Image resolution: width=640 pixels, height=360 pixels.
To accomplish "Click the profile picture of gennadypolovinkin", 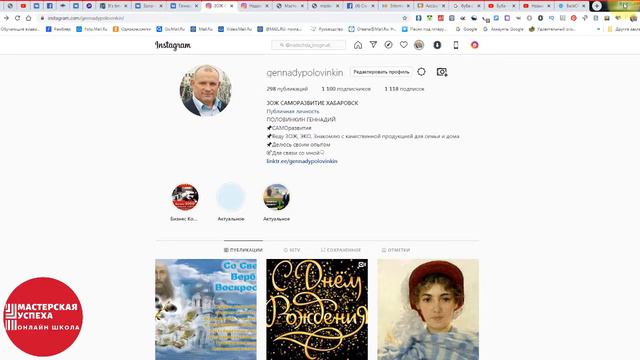I will tap(206, 91).
